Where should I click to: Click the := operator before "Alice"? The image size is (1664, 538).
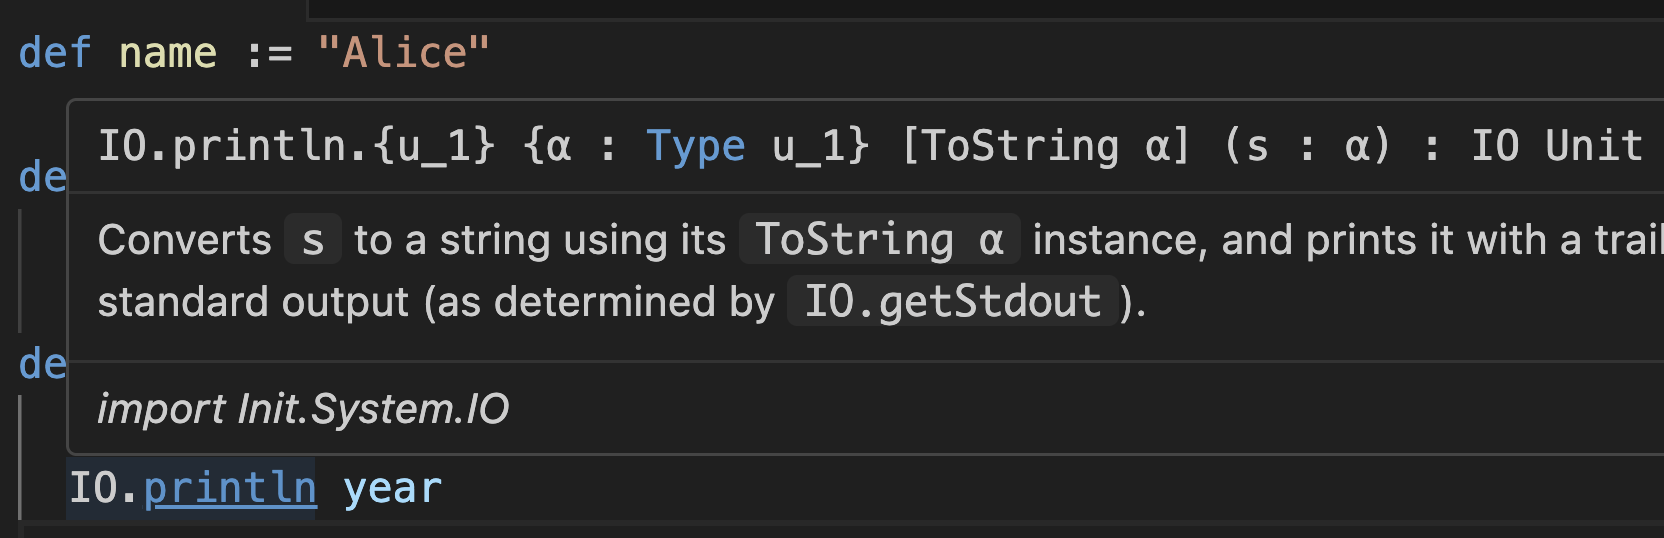268,53
